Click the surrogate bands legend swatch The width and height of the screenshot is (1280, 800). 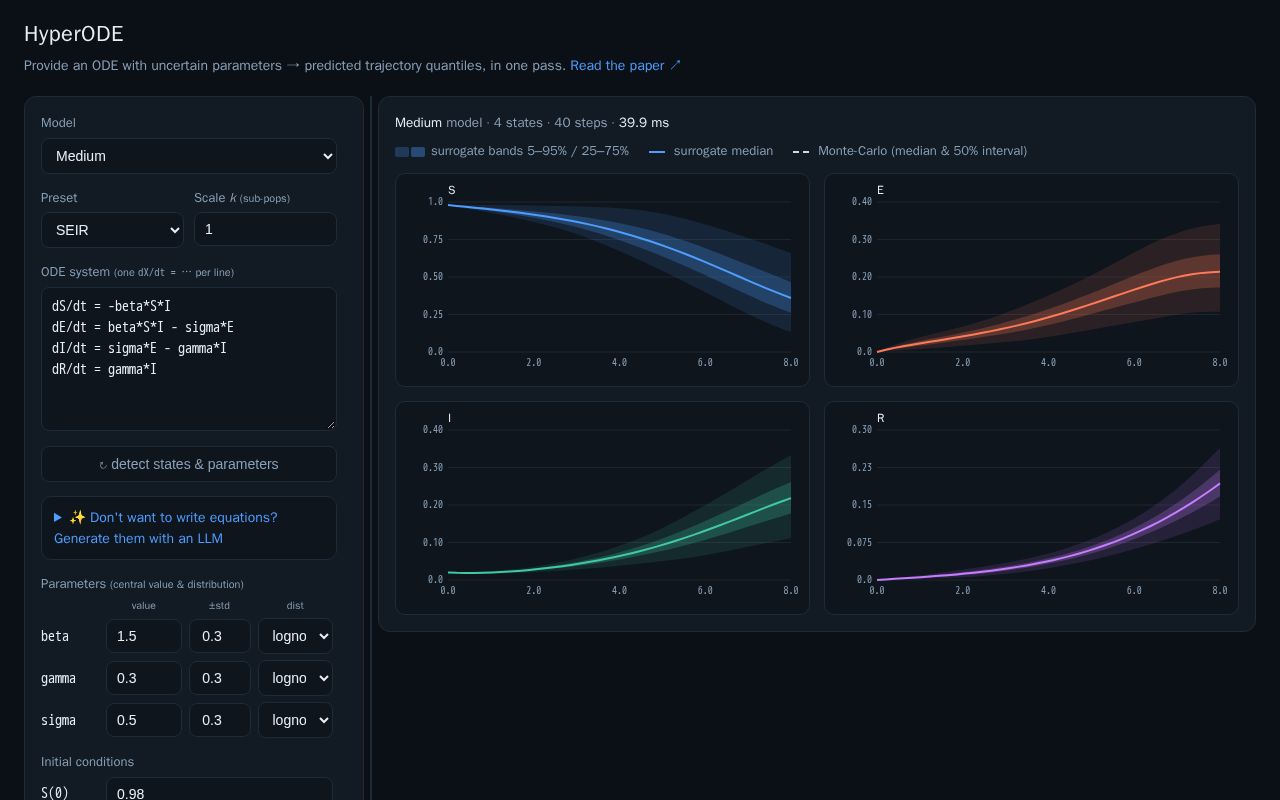click(x=410, y=152)
